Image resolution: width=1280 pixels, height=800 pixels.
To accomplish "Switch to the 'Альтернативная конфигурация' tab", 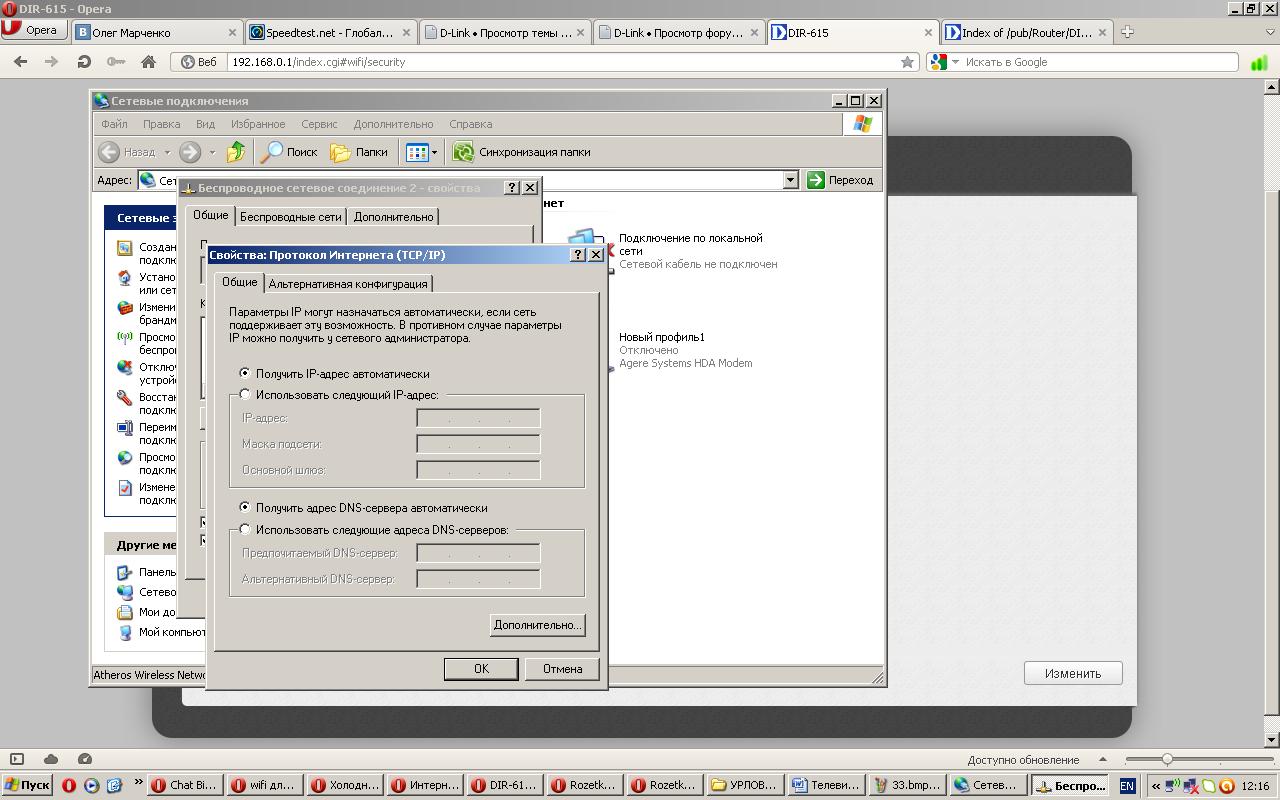I will (348, 284).
